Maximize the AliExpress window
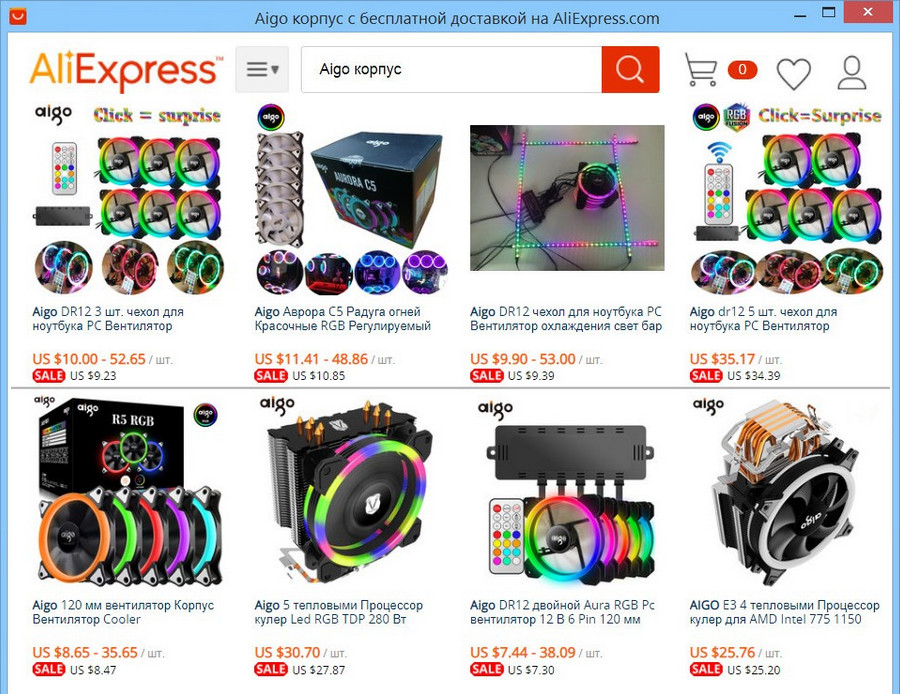Image resolution: width=901 pixels, height=694 pixels. coord(828,12)
